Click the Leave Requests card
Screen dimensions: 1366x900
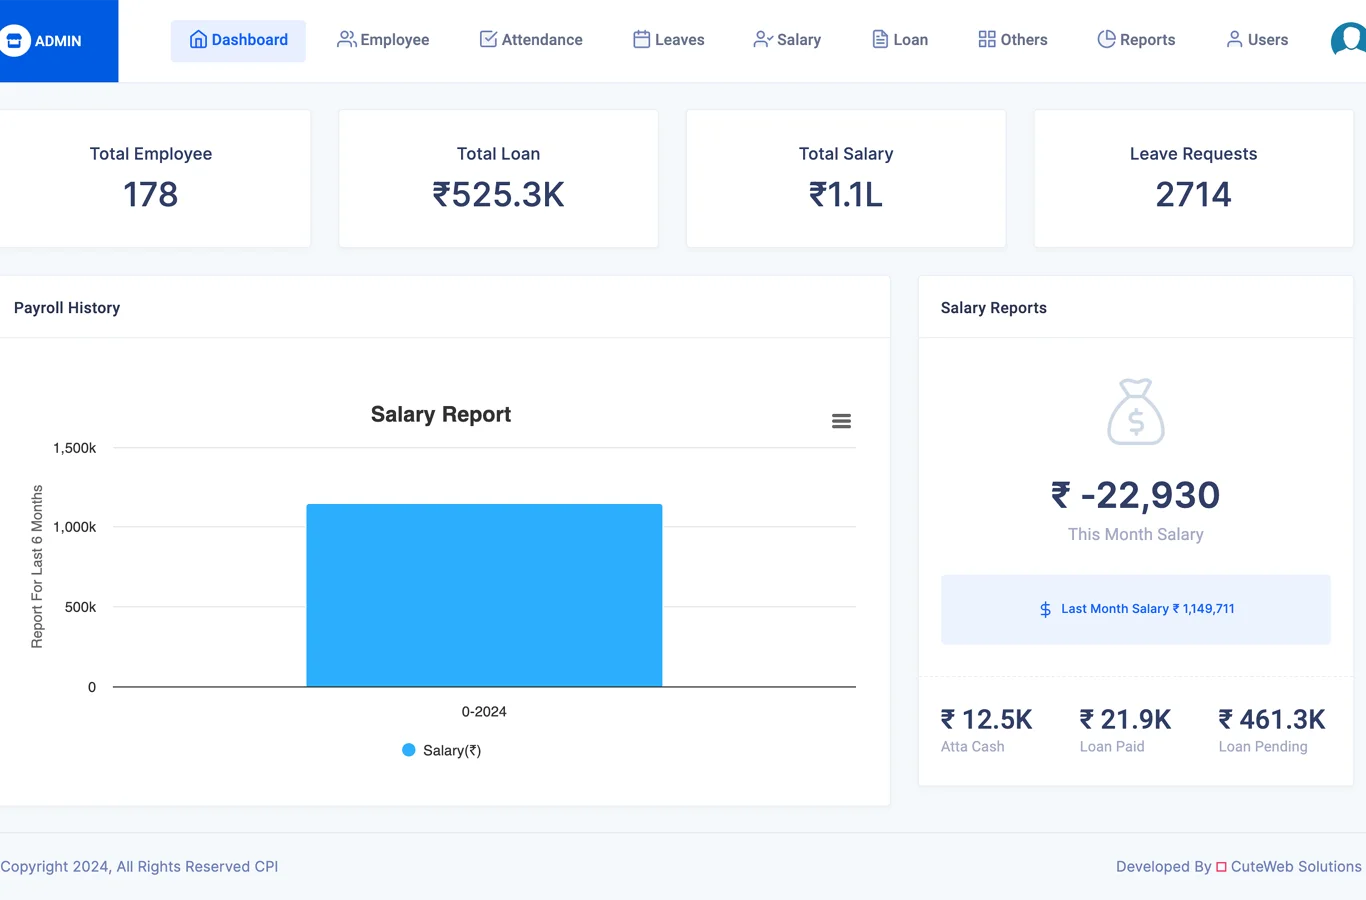pyautogui.click(x=1194, y=178)
